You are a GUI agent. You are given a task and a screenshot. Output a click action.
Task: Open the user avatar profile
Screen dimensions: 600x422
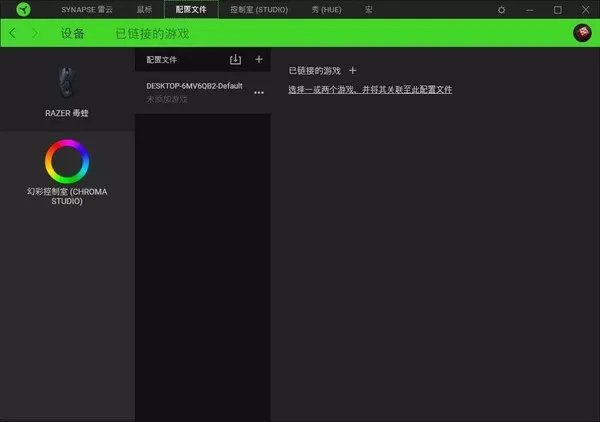582,33
